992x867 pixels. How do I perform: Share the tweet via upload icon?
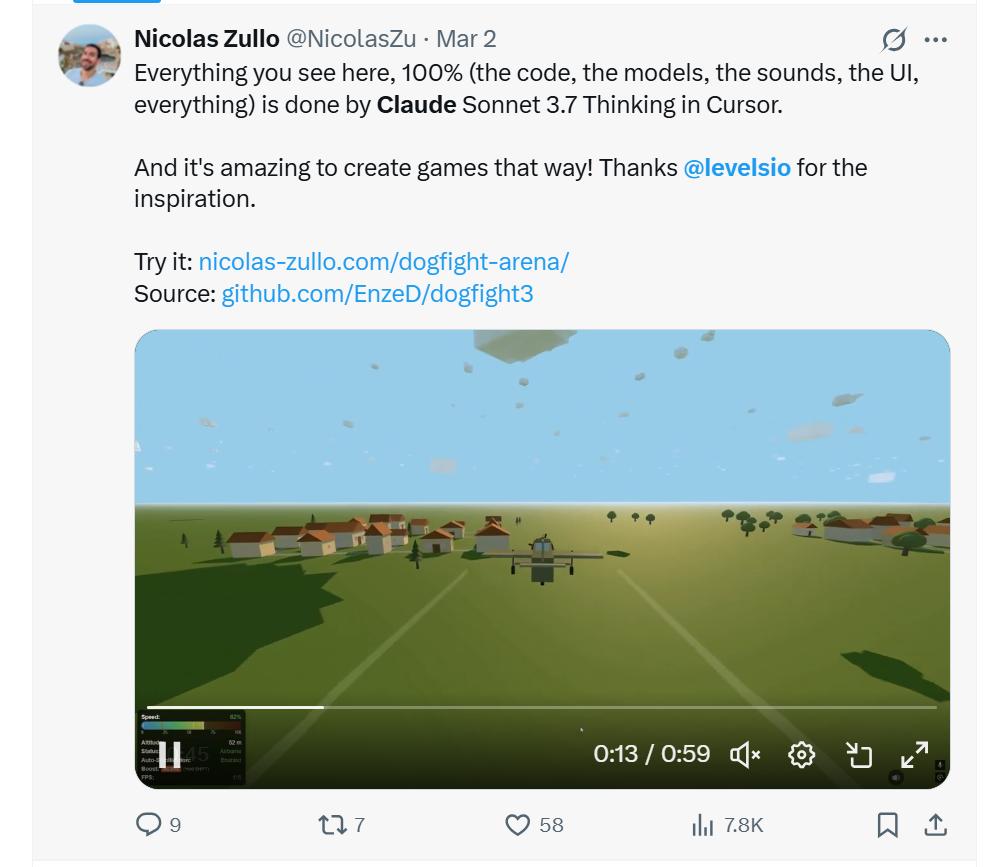pos(936,825)
